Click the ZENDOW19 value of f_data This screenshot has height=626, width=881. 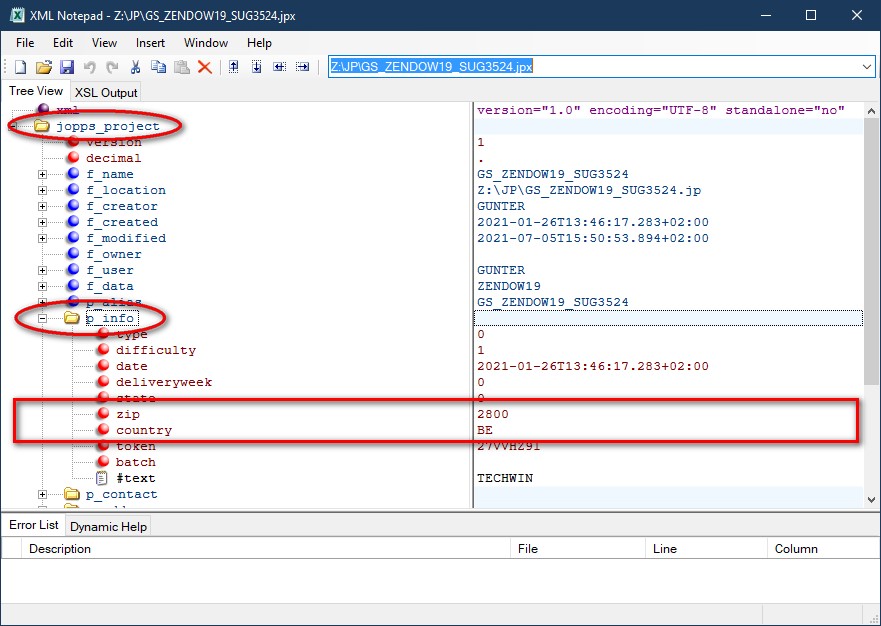pyautogui.click(x=509, y=286)
